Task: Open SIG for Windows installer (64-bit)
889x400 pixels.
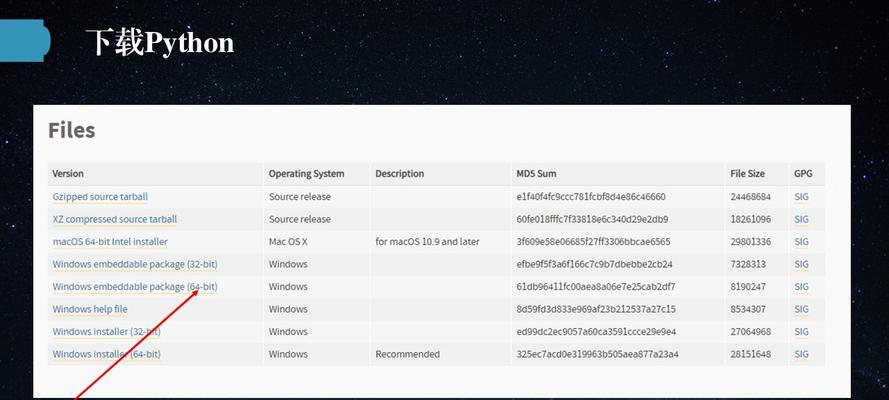Action: [801, 354]
